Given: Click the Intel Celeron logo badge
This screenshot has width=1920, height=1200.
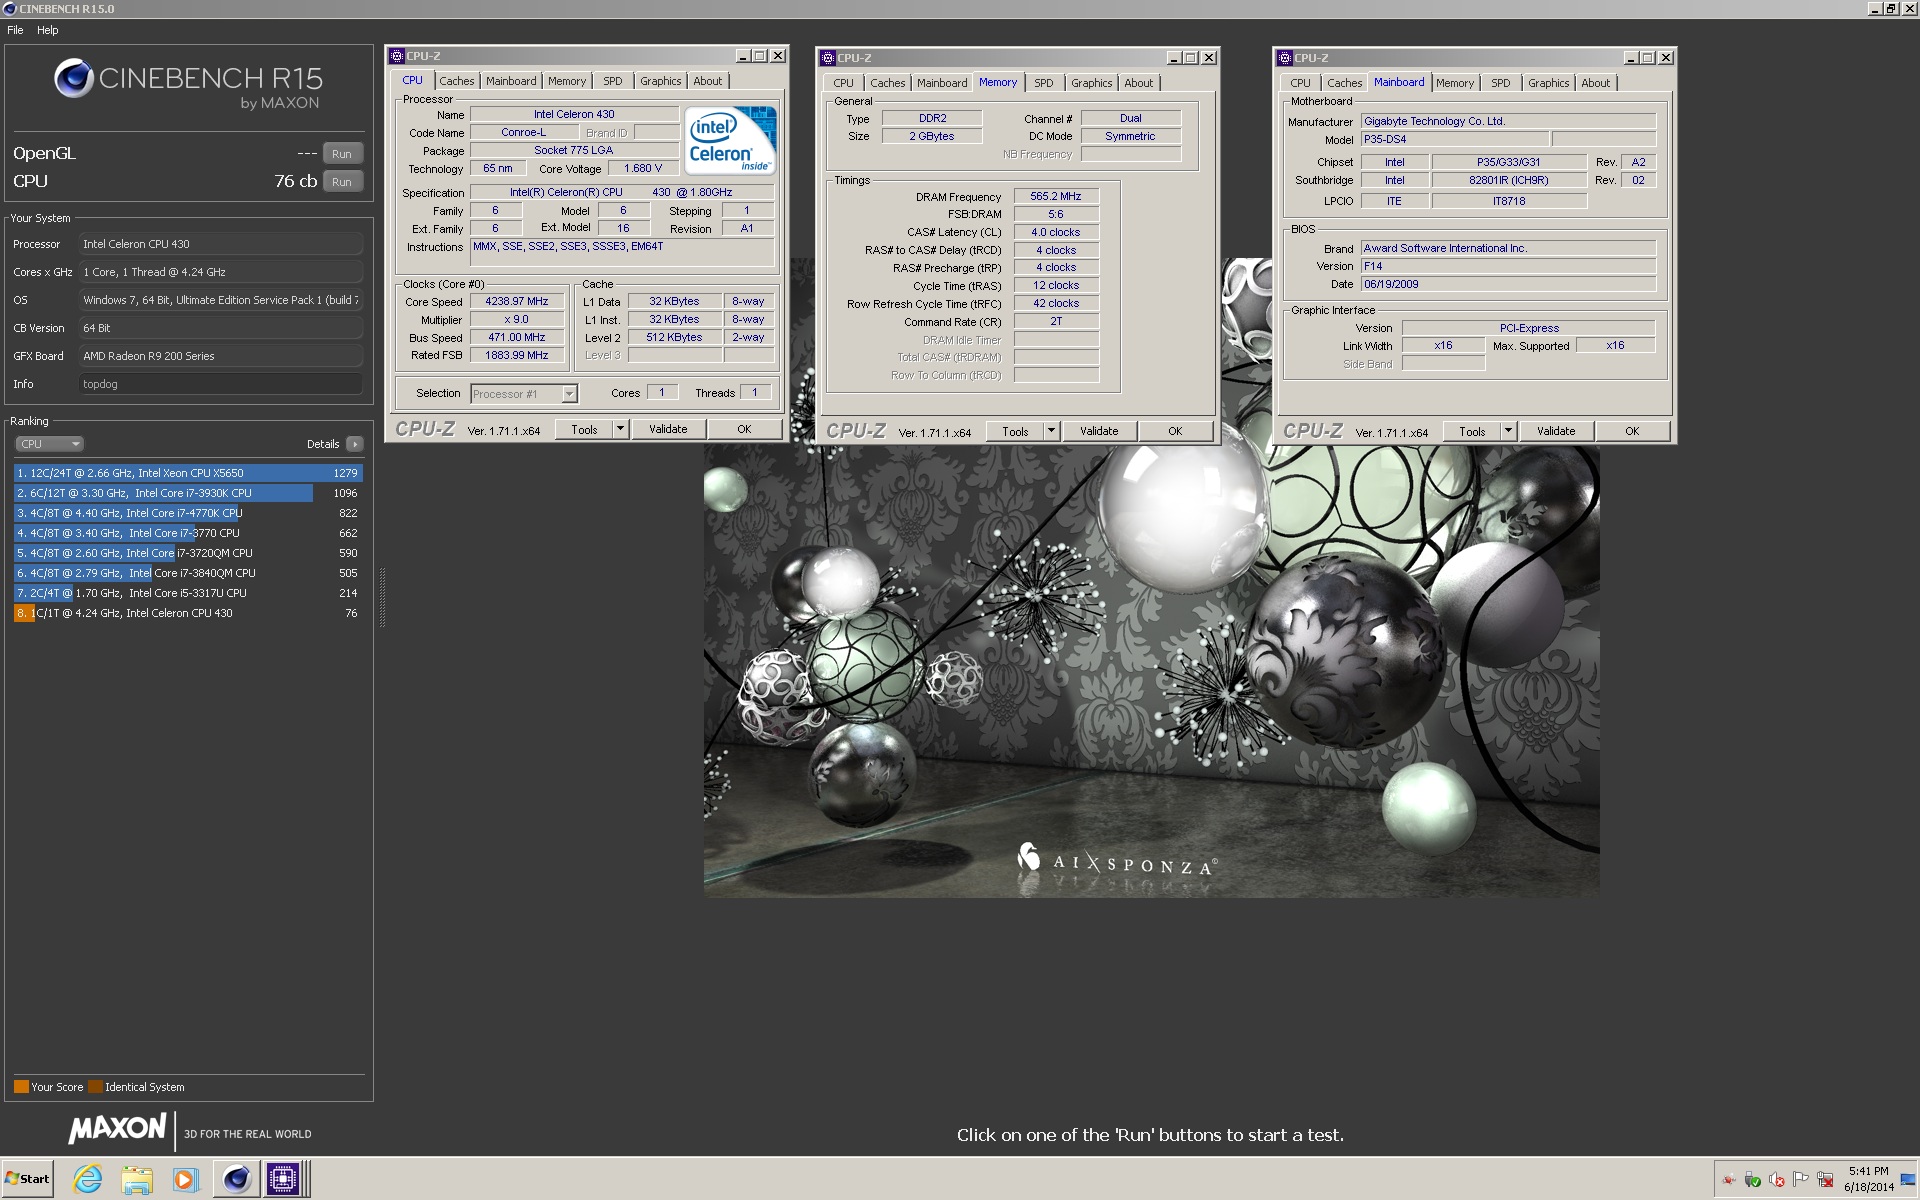Looking at the screenshot, I should [732, 141].
